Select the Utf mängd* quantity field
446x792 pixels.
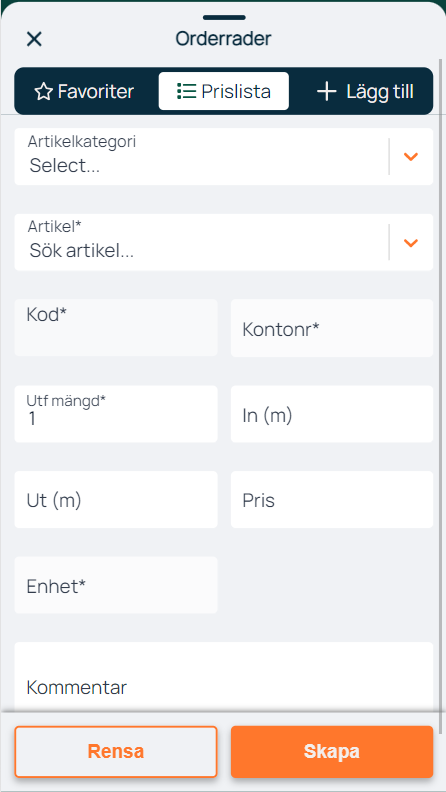click(x=116, y=414)
